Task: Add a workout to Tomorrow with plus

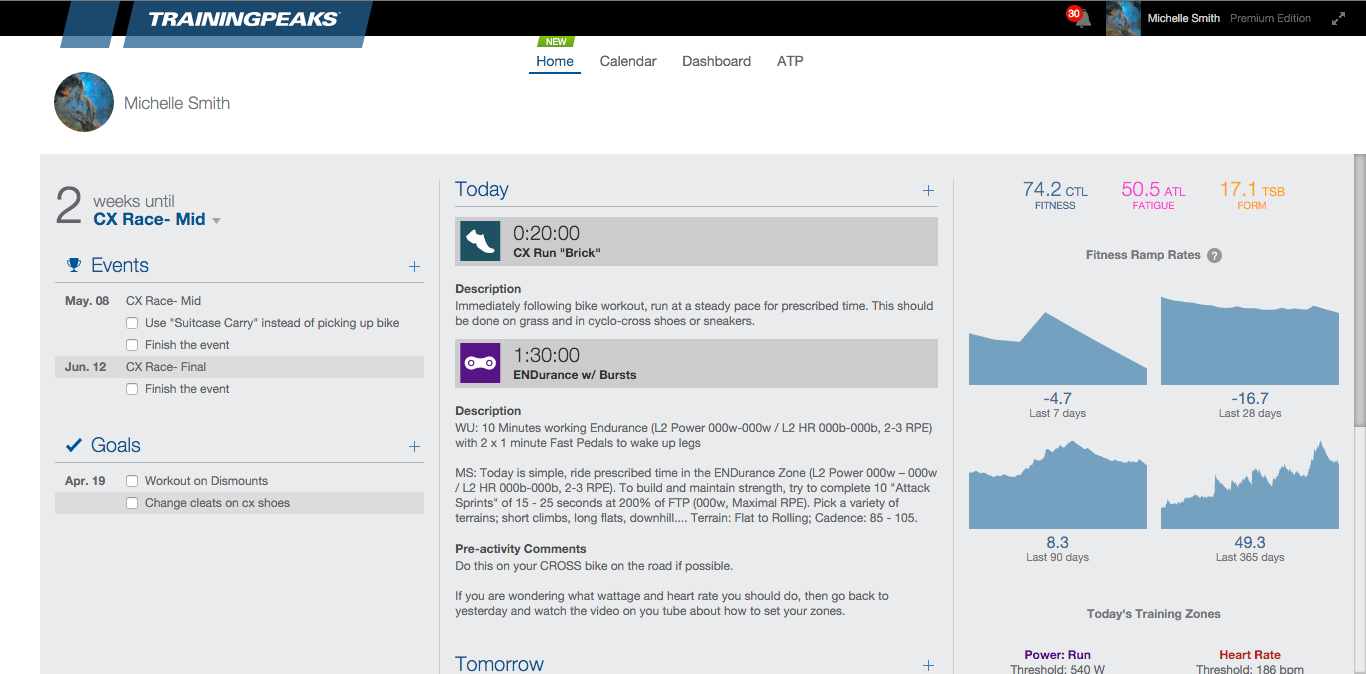Action: click(928, 665)
